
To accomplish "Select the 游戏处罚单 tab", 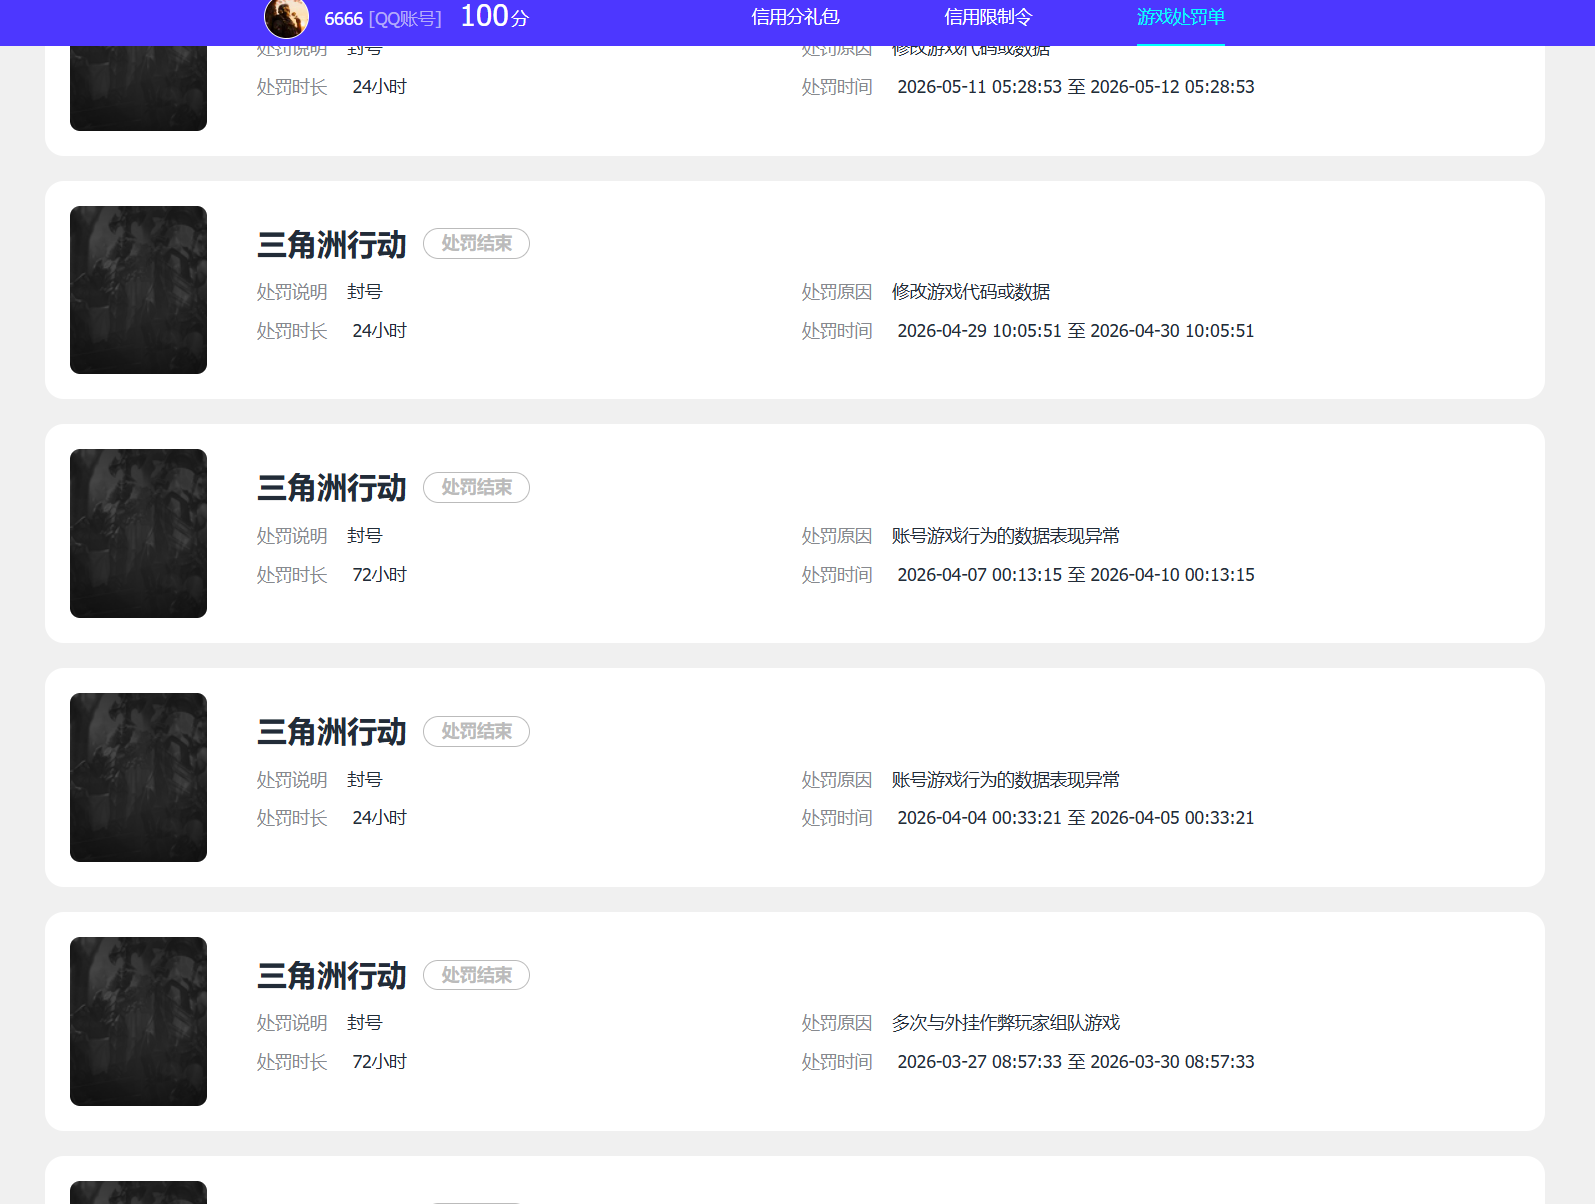I will point(1181,17).
